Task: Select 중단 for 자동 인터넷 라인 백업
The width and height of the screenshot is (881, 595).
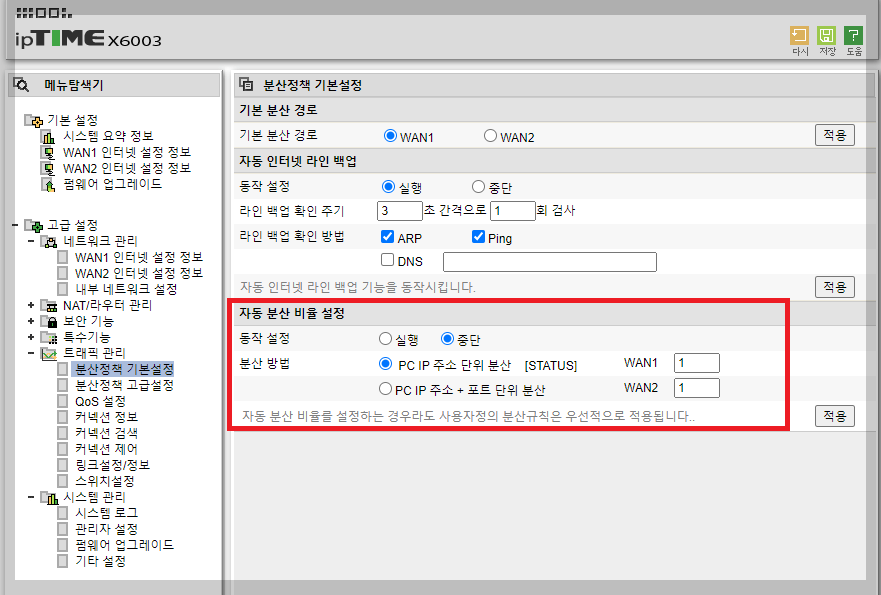Action: (x=478, y=187)
